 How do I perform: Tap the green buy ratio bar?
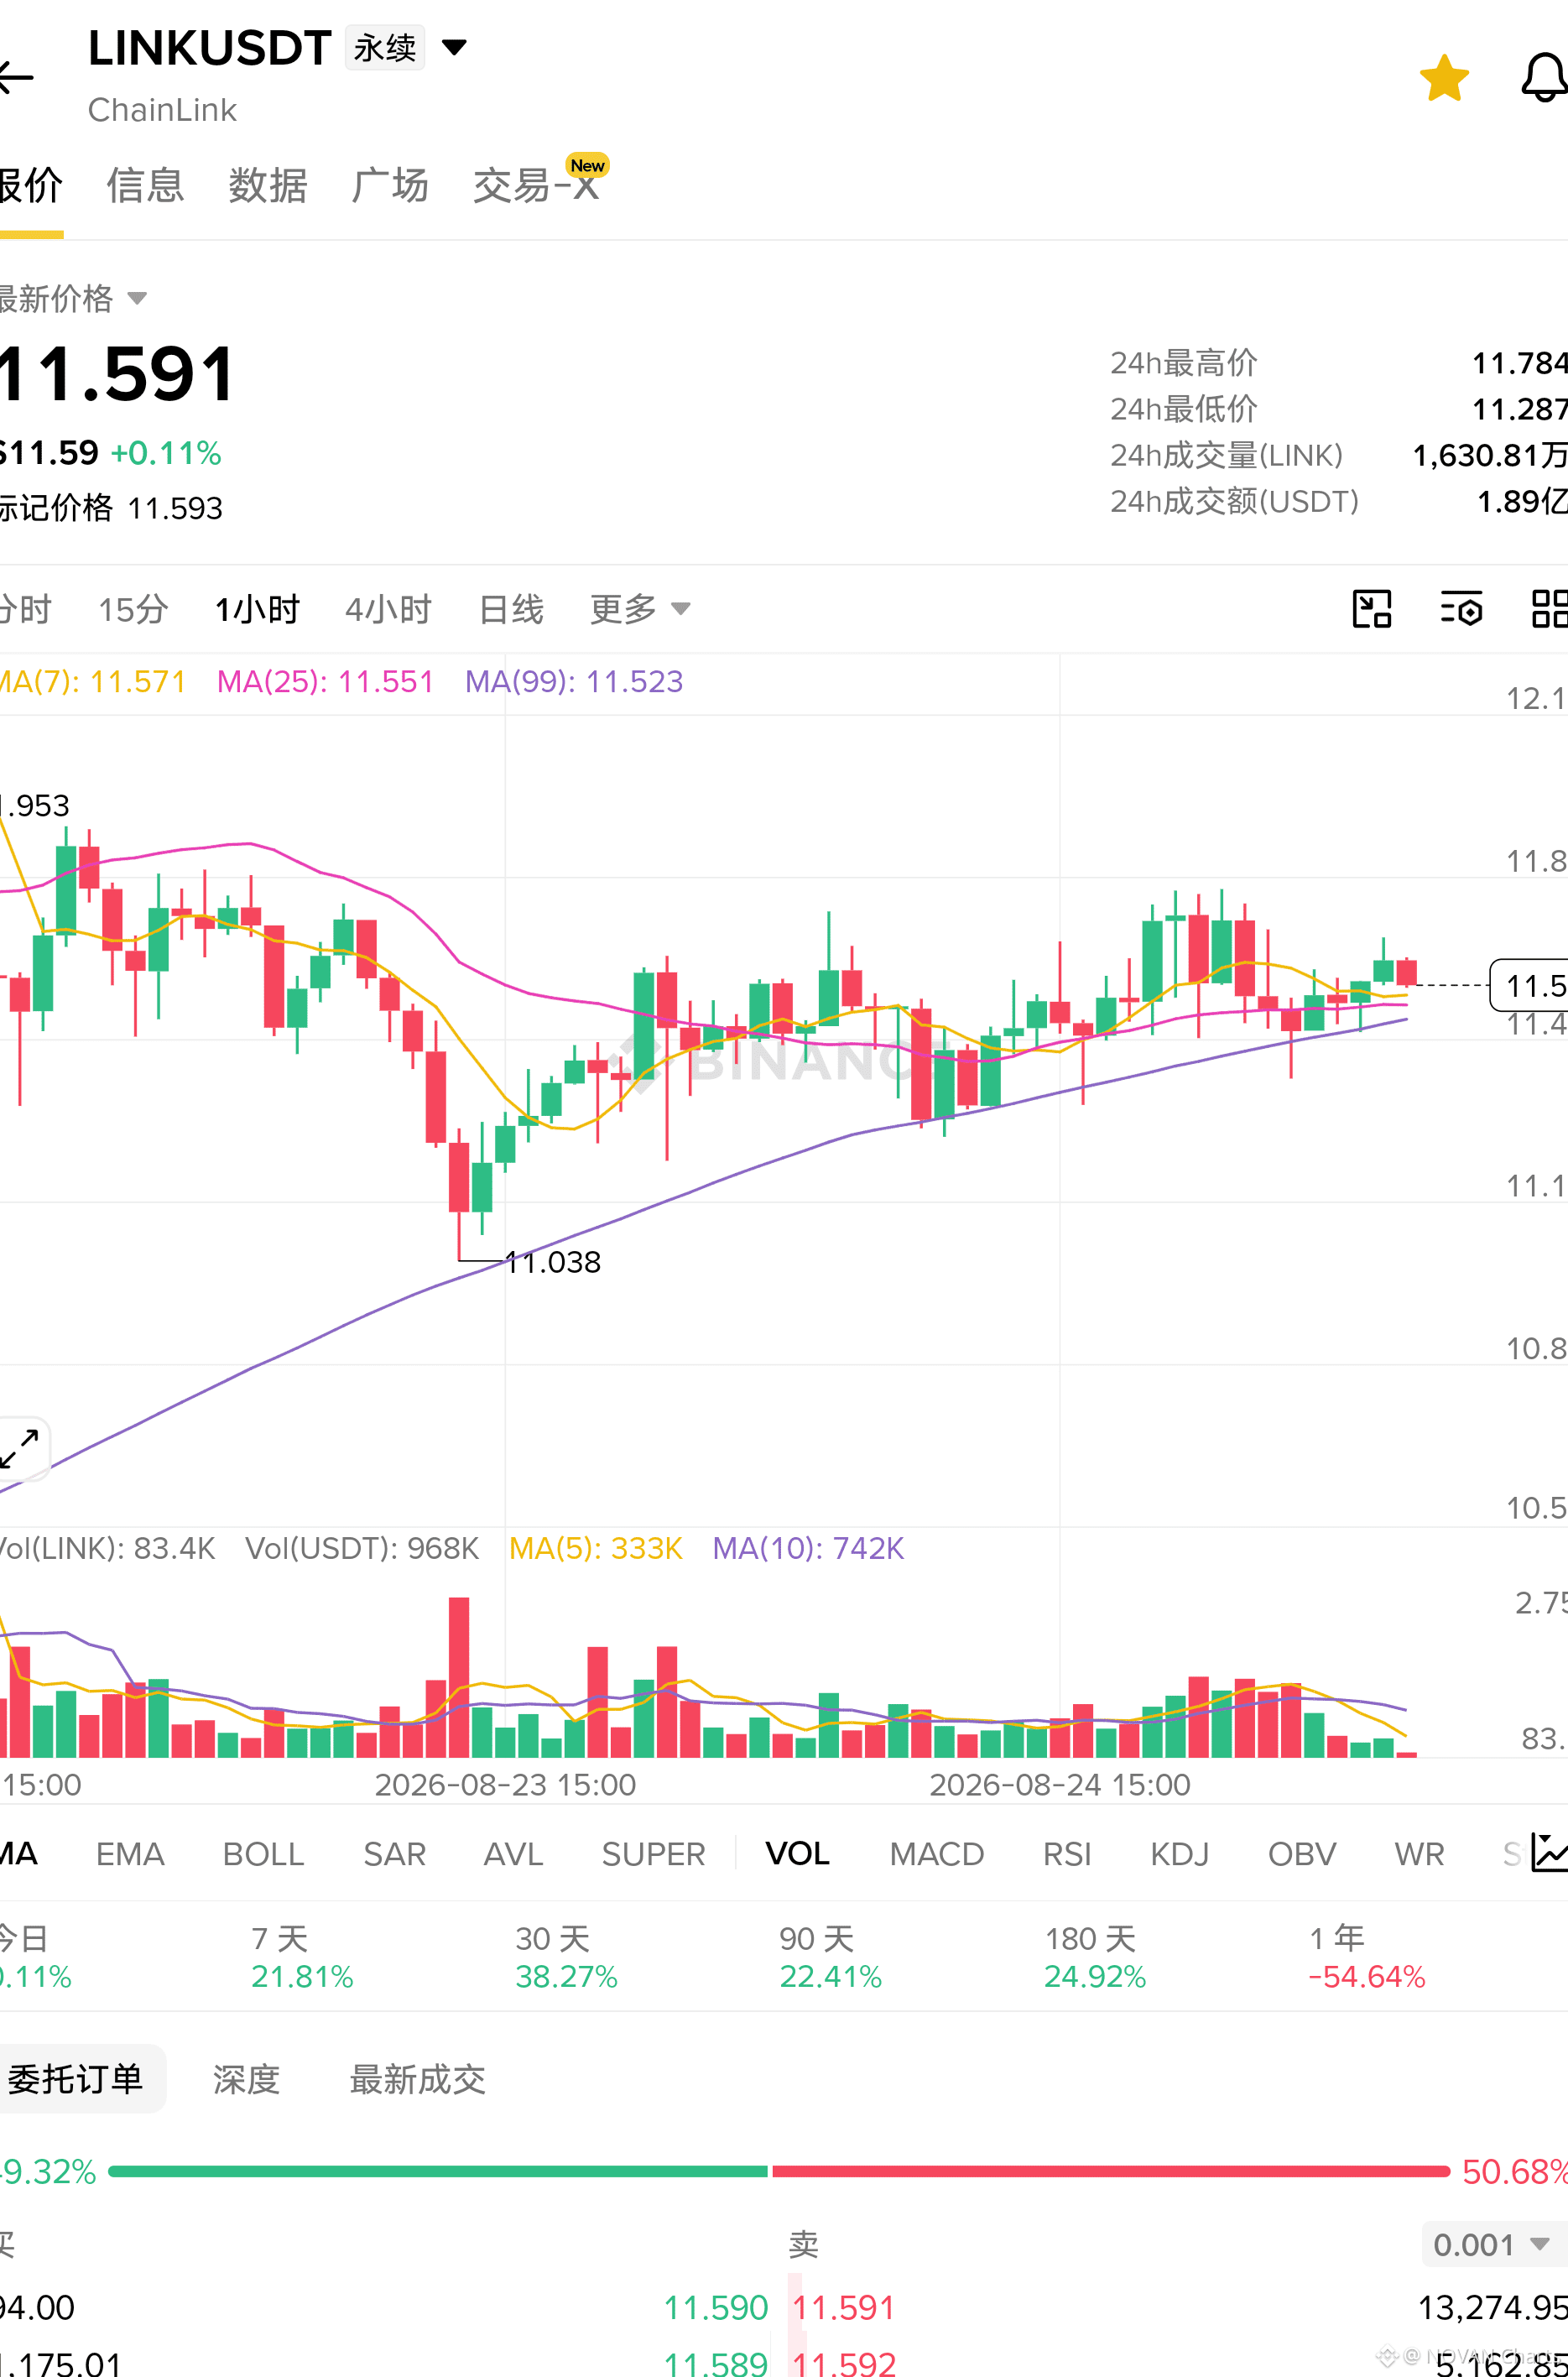(x=438, y=2171)
